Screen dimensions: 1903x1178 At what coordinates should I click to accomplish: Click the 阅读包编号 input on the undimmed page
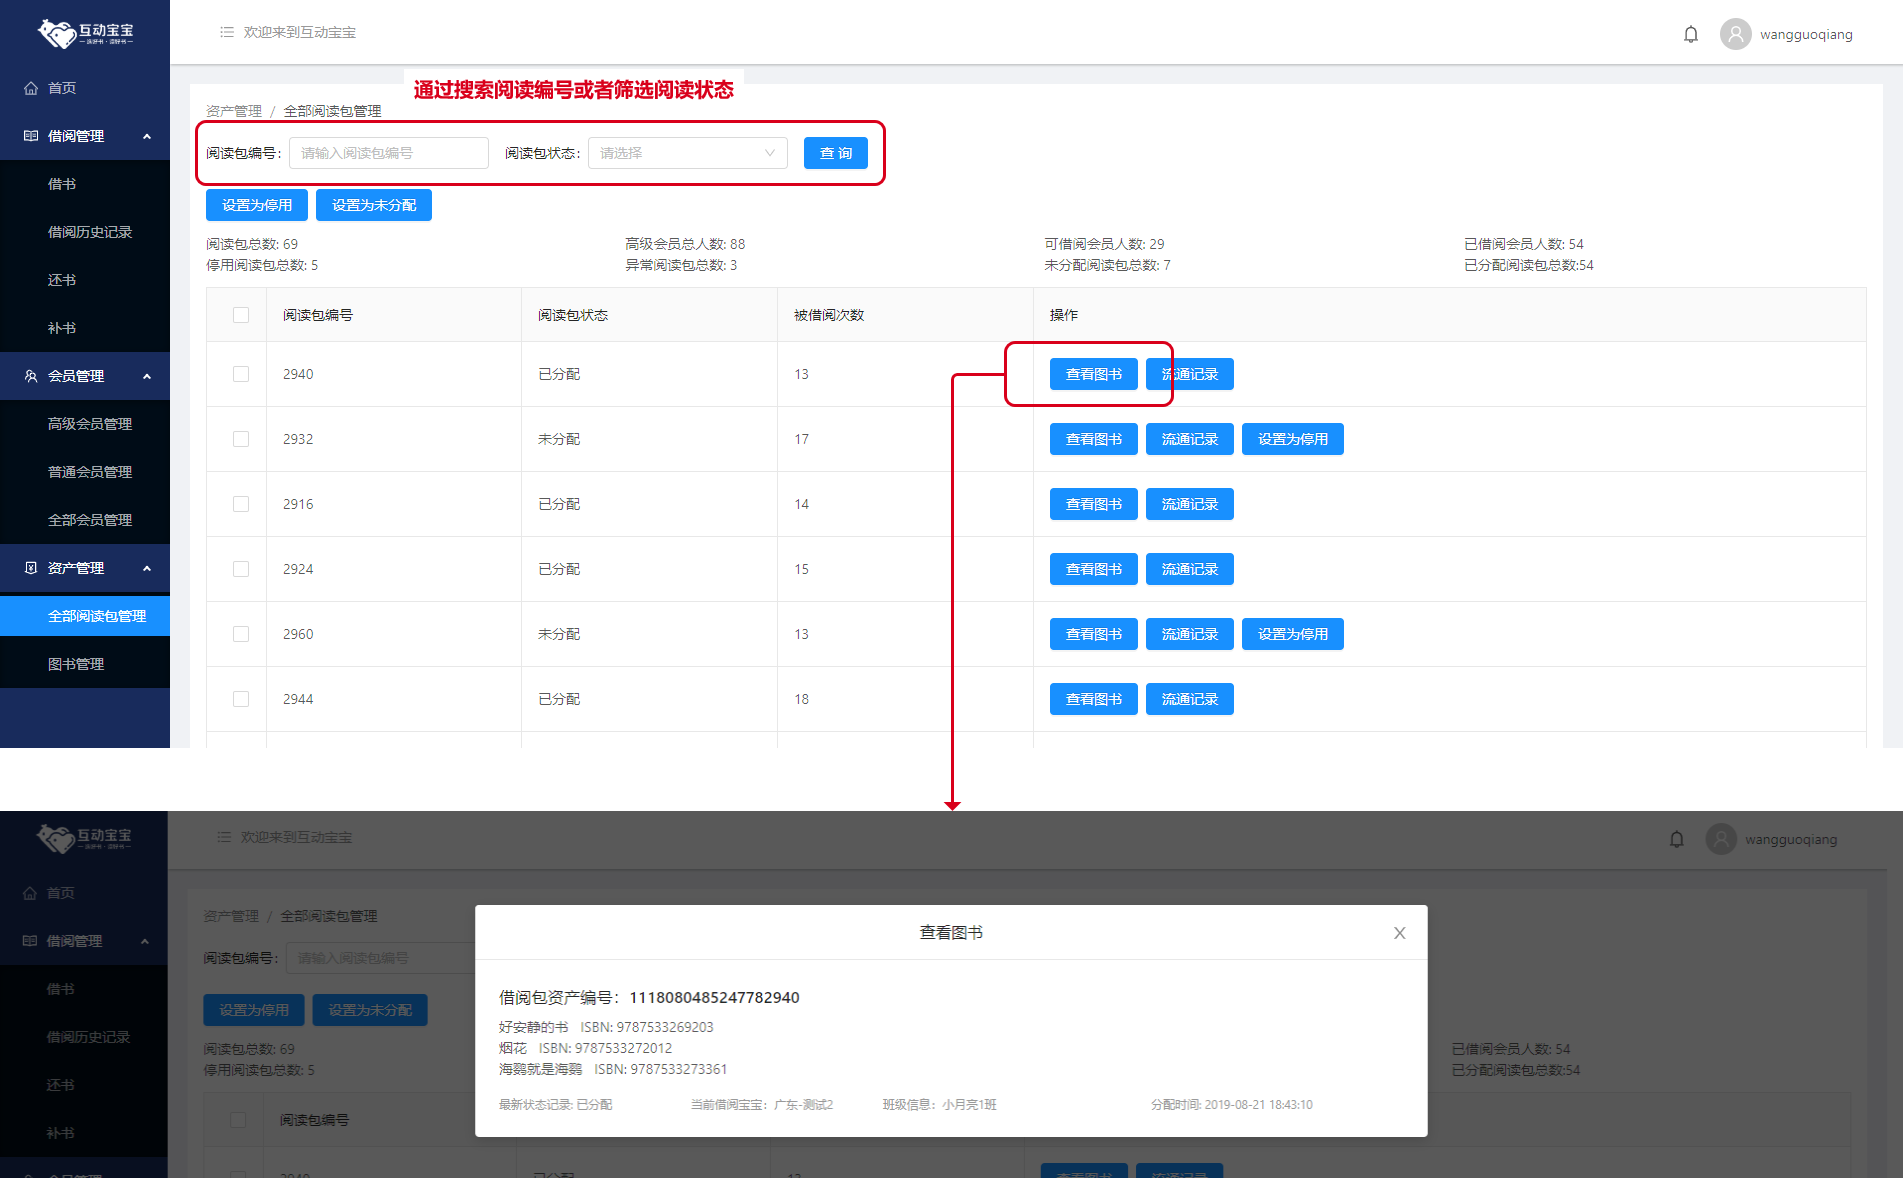coord(389,153)
